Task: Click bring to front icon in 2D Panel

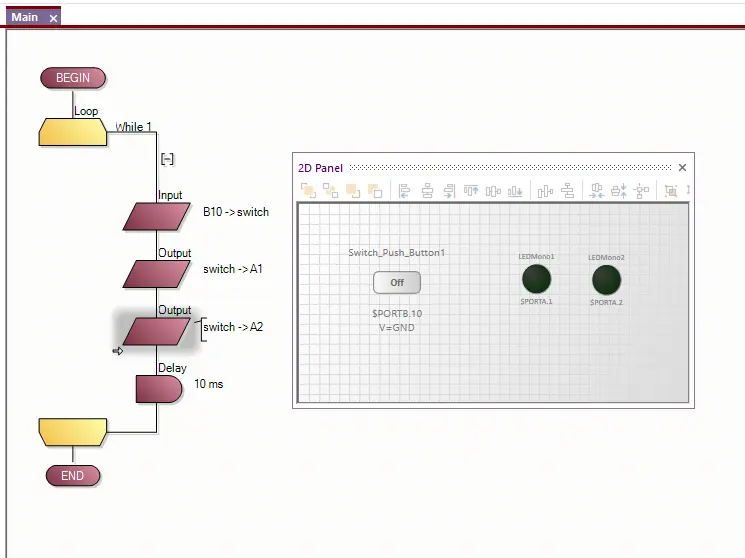Action: click(309, 191)
